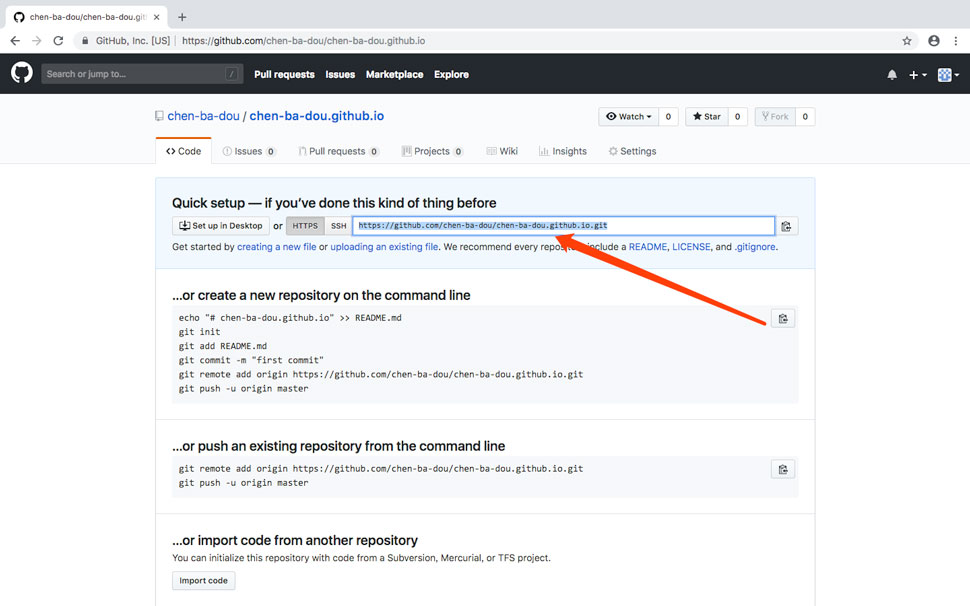Click the git add README.md line
The height and width of the screenshot is (606, 970).
(223, 346)
